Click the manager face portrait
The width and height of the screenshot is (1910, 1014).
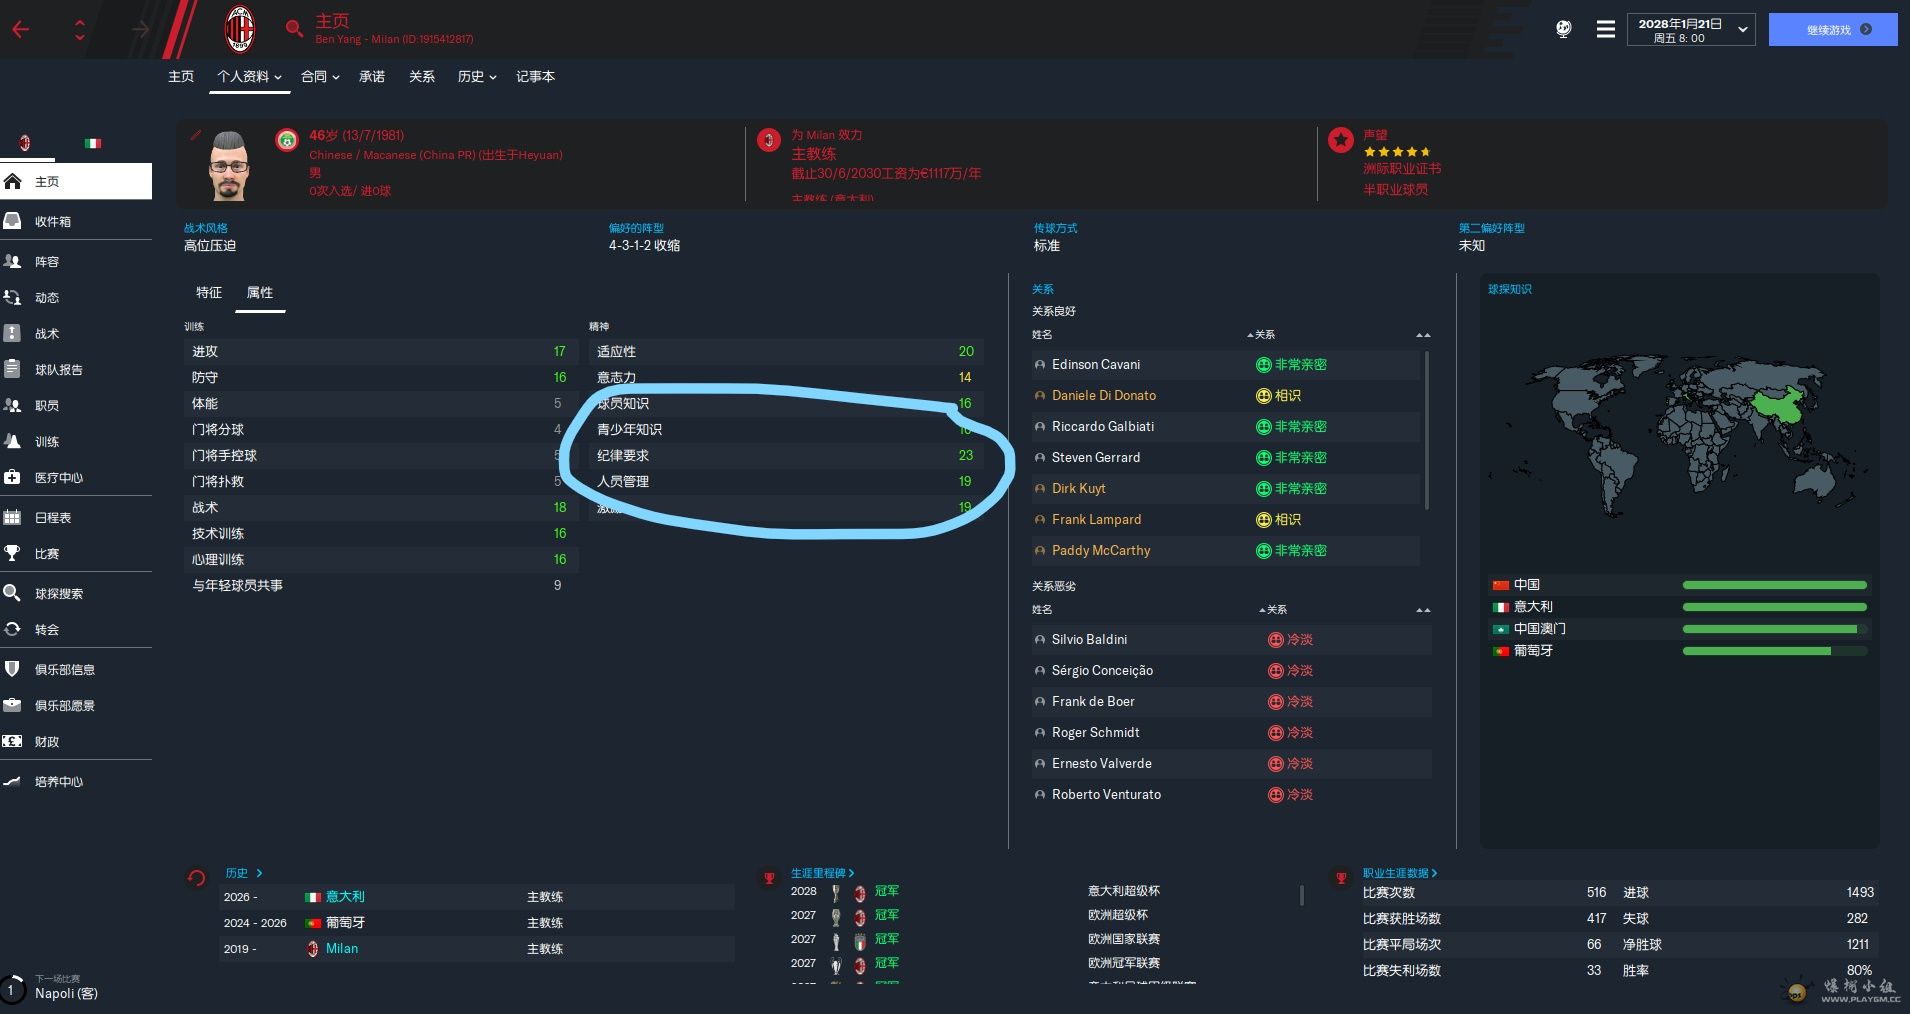[229, 165]
